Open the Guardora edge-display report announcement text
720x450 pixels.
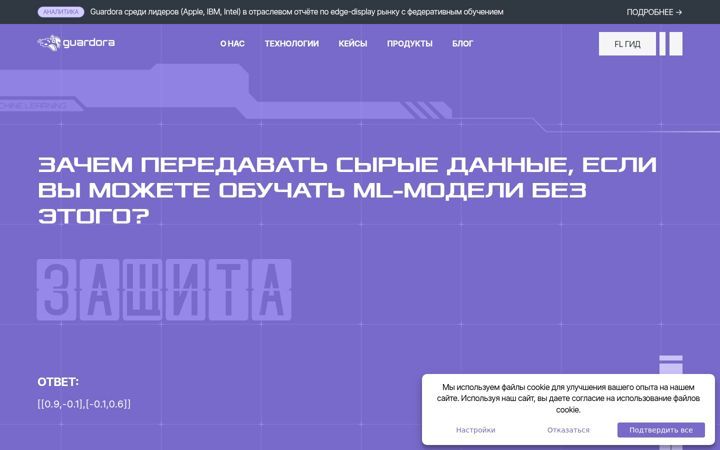[x=297, y=12]
